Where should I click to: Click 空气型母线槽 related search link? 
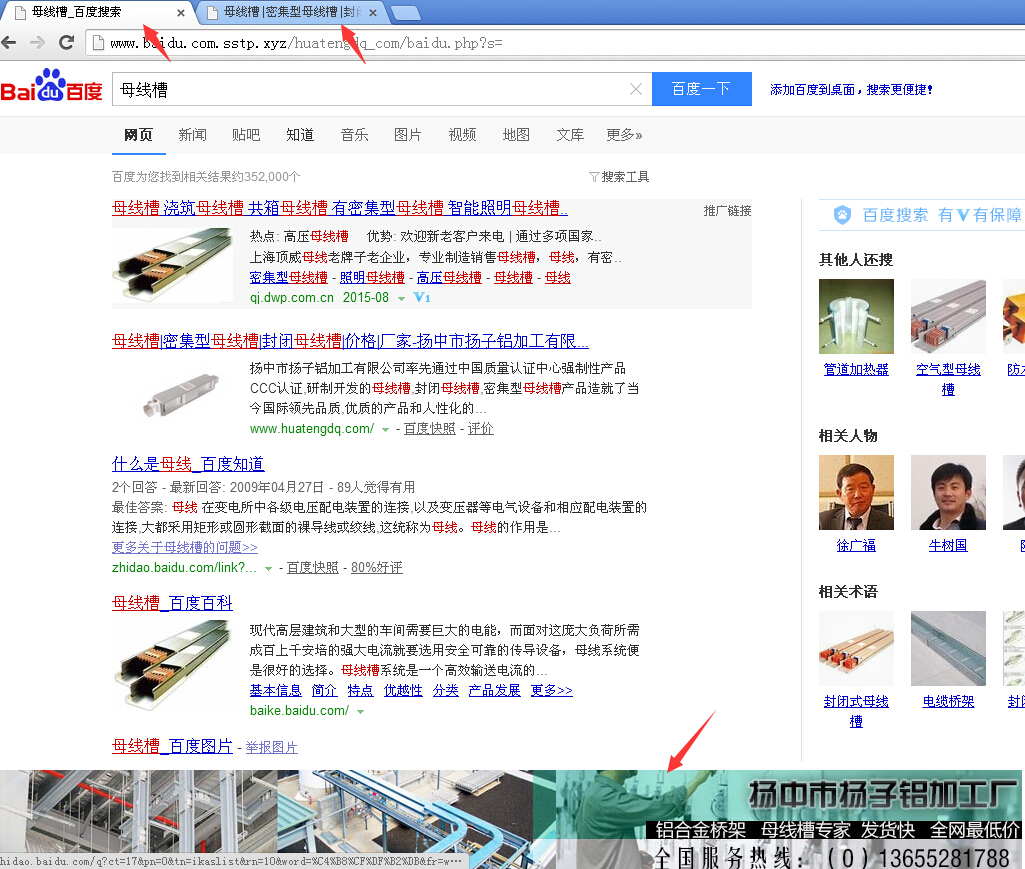pyautogui.click(x=948, y=379)
